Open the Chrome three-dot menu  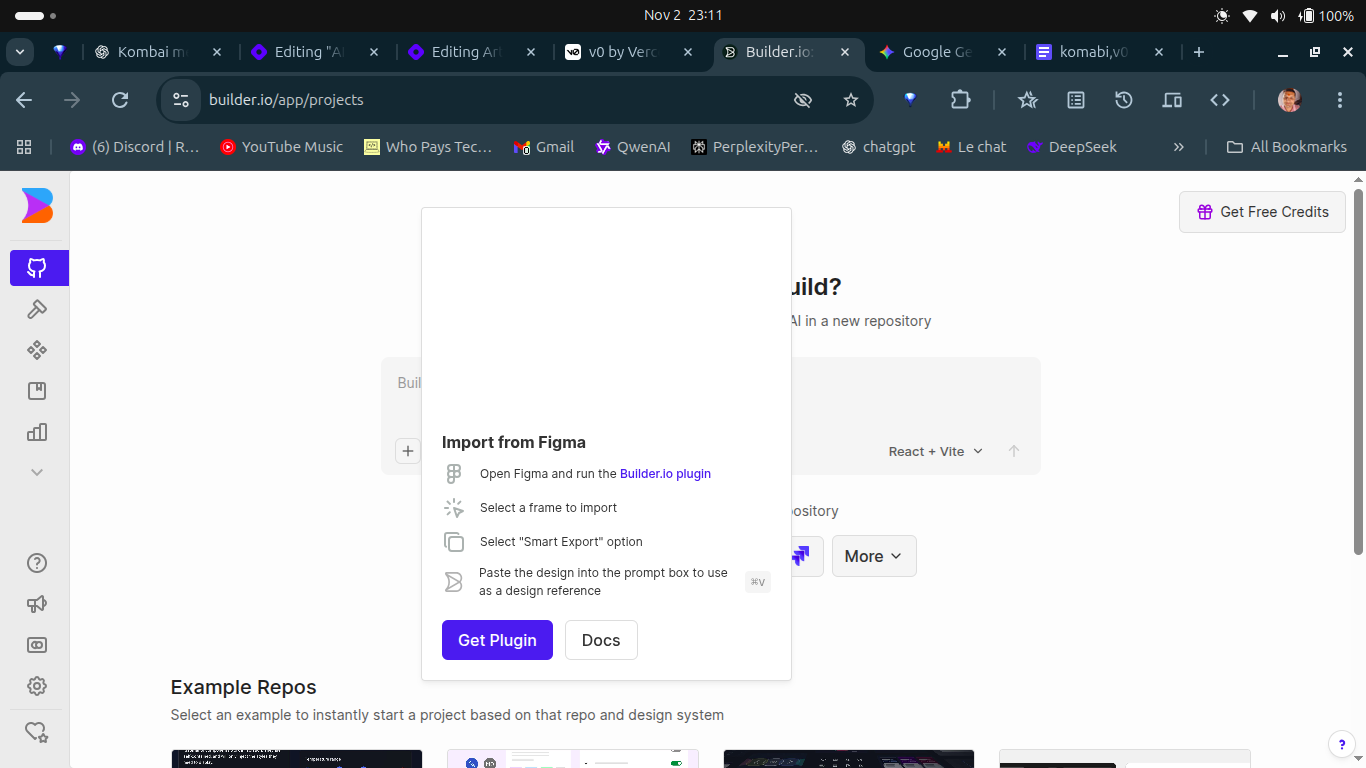1340,100
